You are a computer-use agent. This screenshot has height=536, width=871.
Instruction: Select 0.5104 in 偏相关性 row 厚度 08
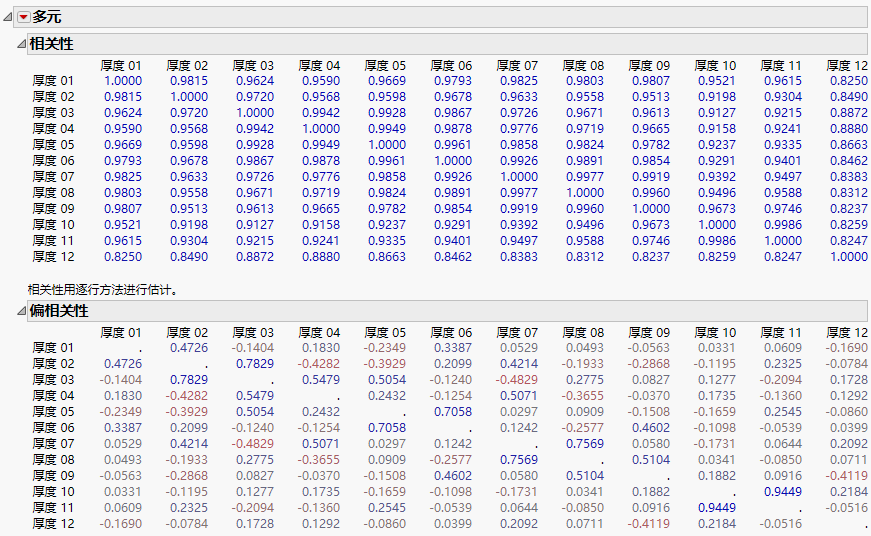(x=651, y=460)
